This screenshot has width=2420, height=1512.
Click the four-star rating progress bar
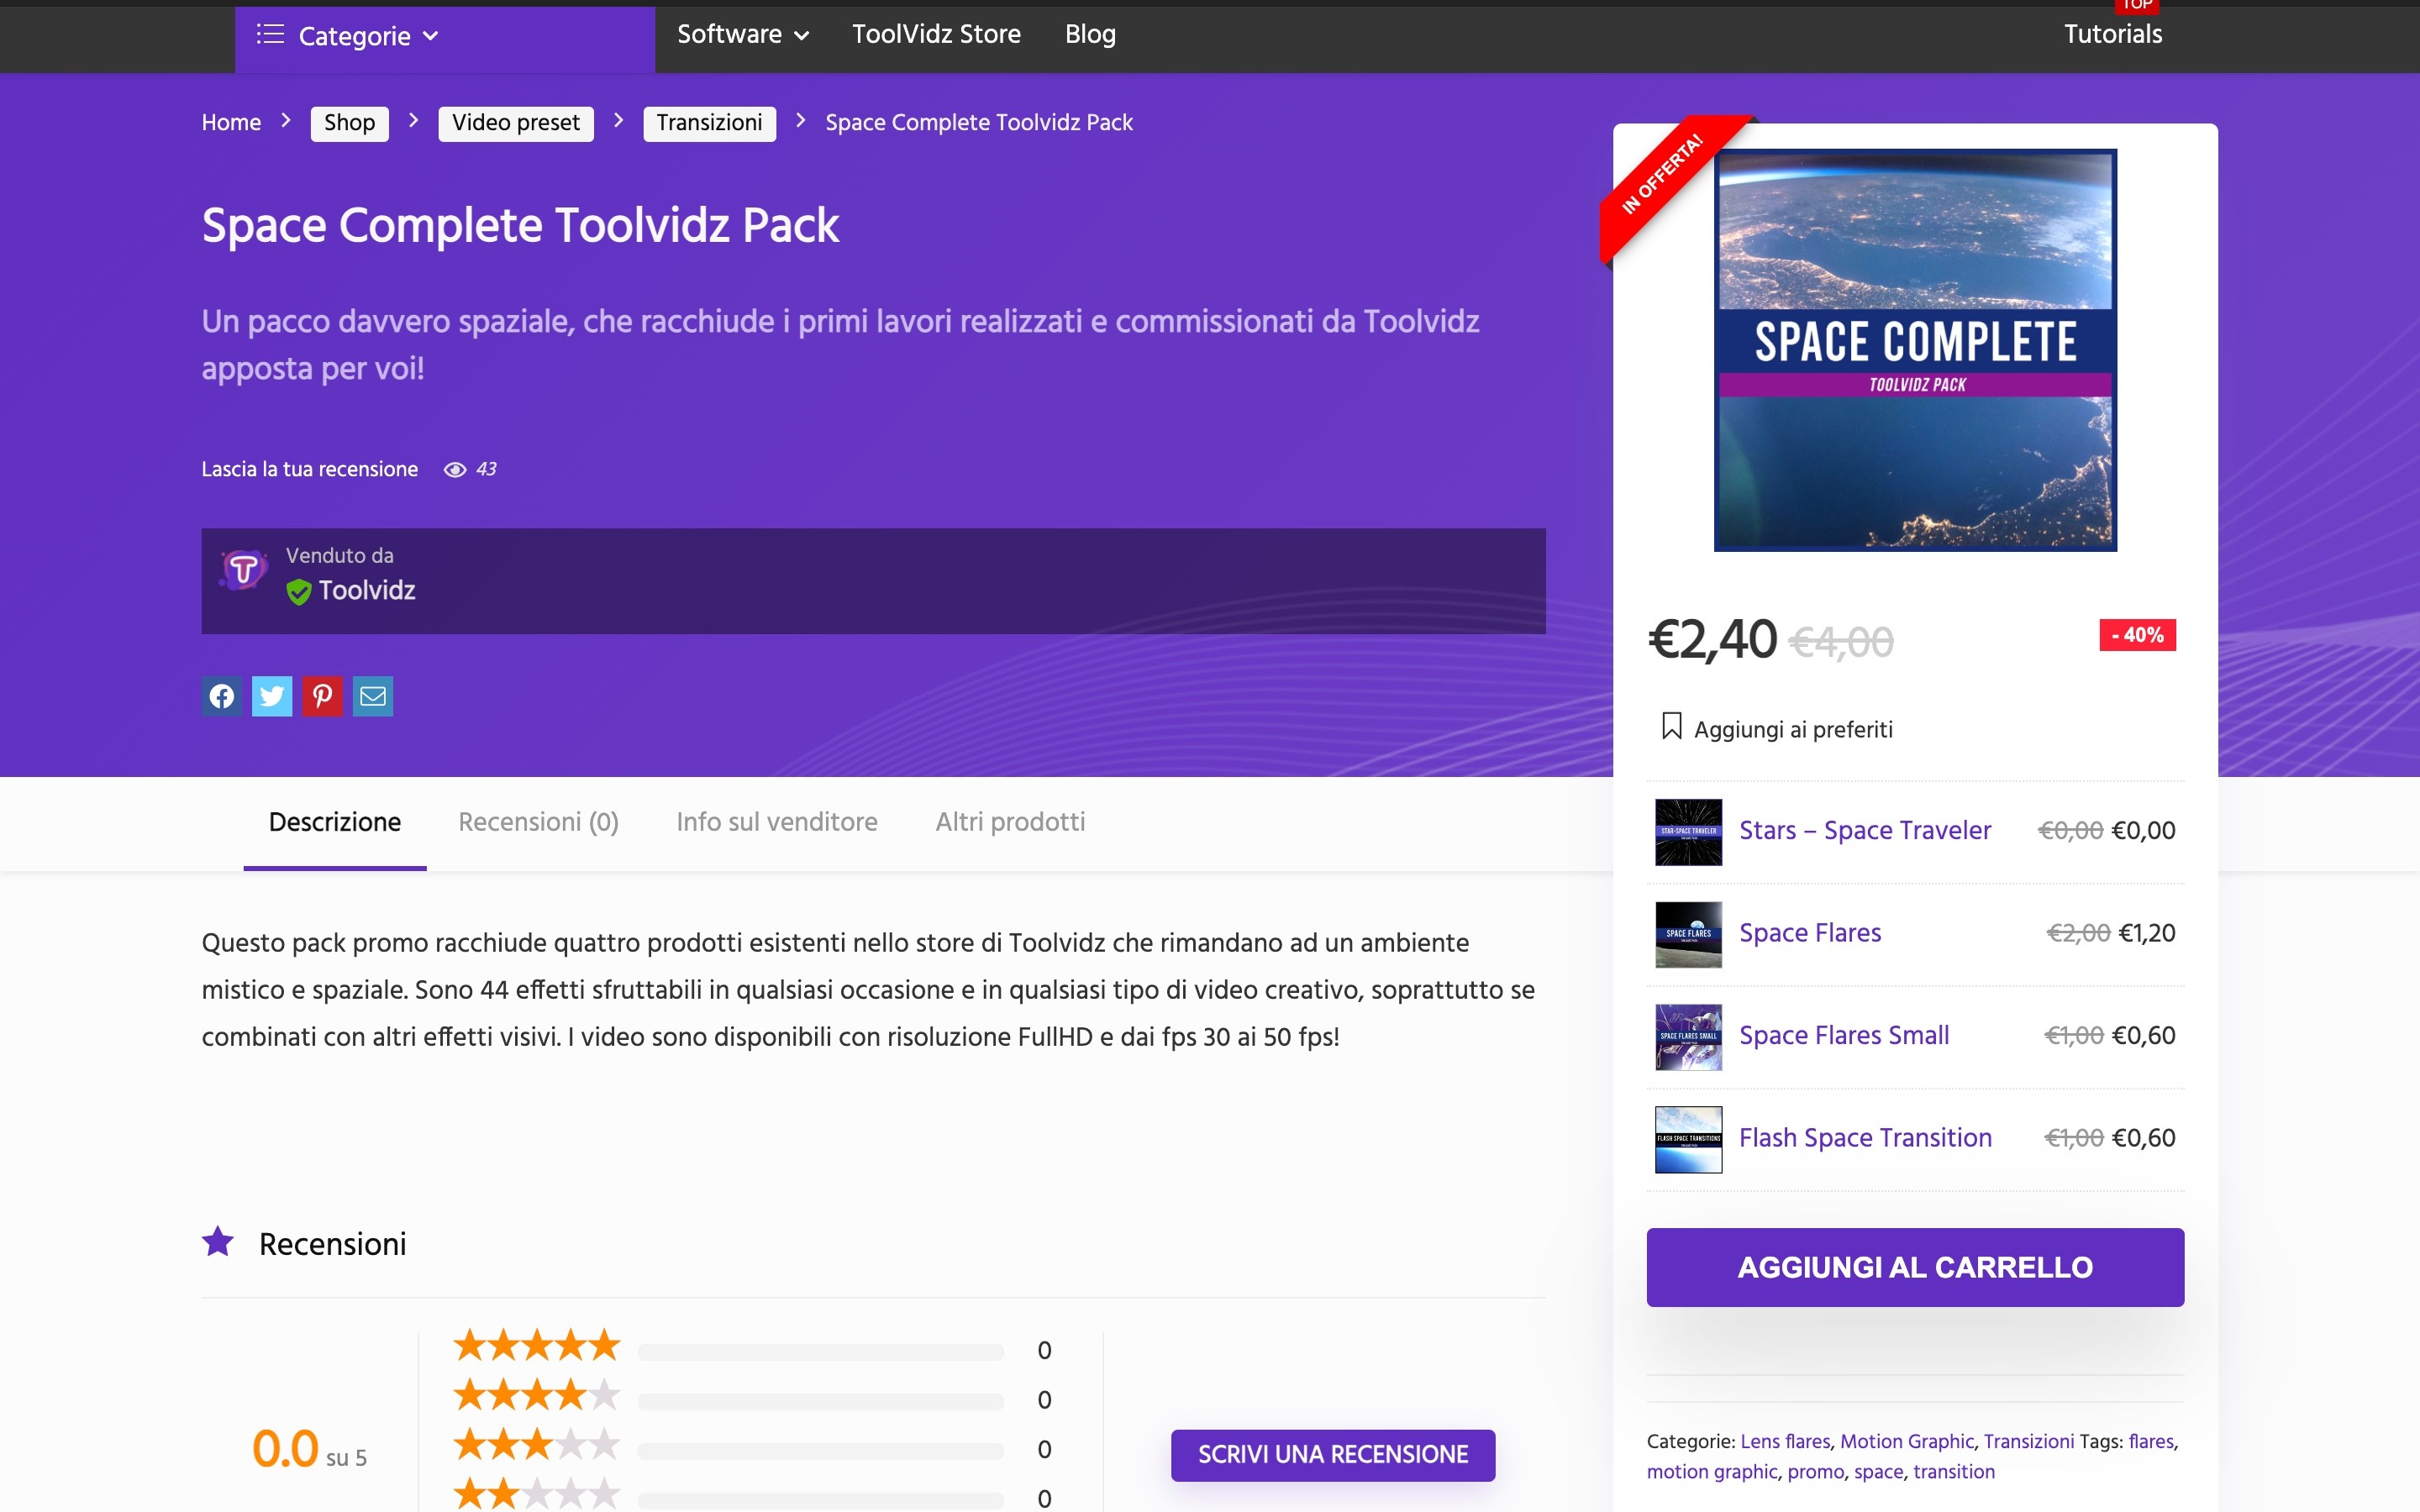coord(820,1402)
